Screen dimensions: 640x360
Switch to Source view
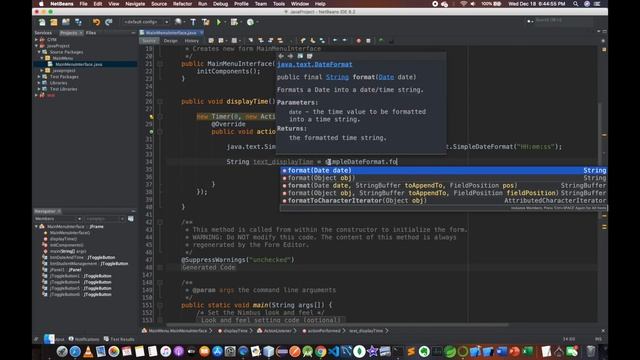(x=149, y=41)
